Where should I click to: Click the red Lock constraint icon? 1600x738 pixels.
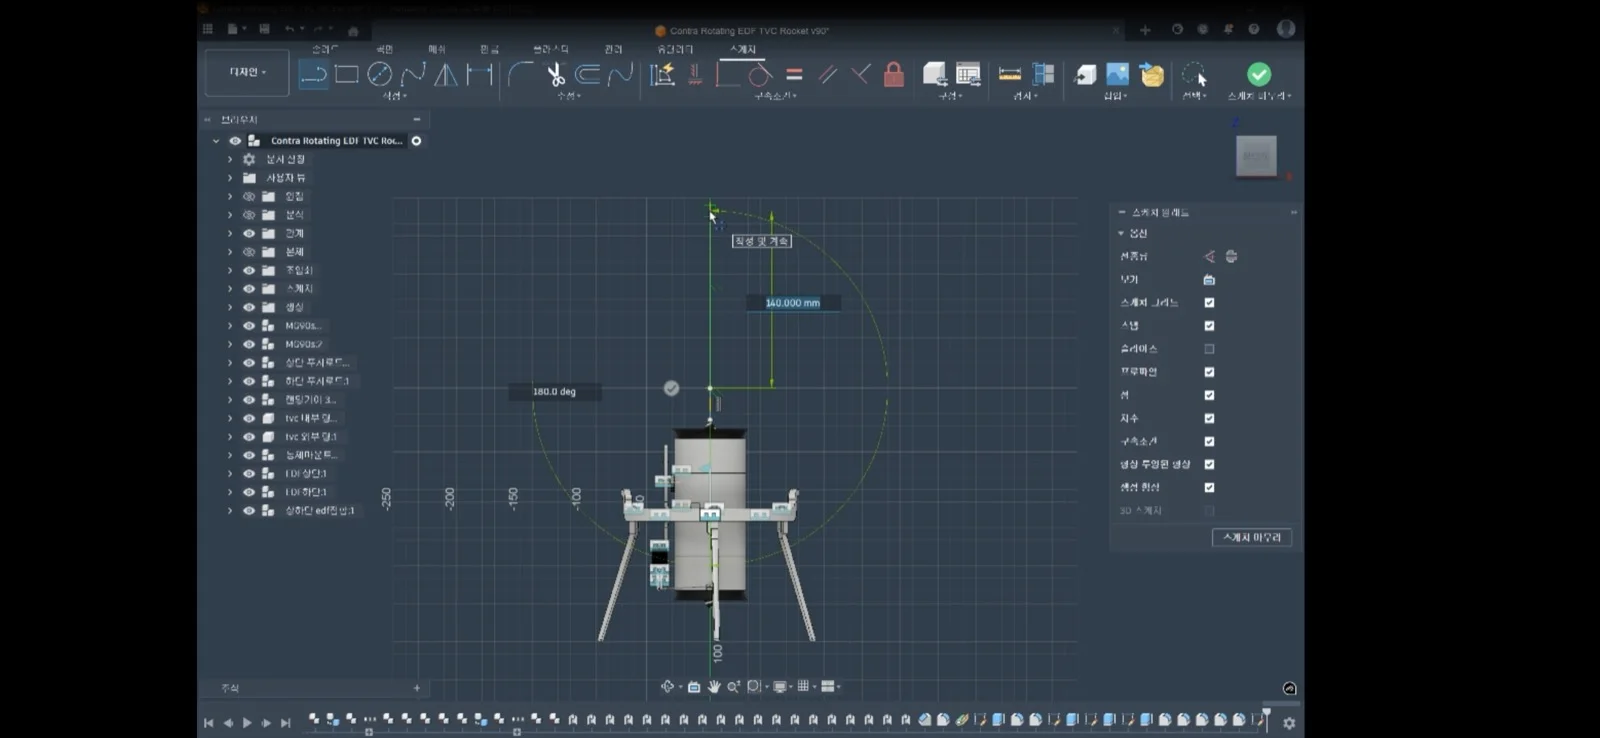[x=894, y=74]
